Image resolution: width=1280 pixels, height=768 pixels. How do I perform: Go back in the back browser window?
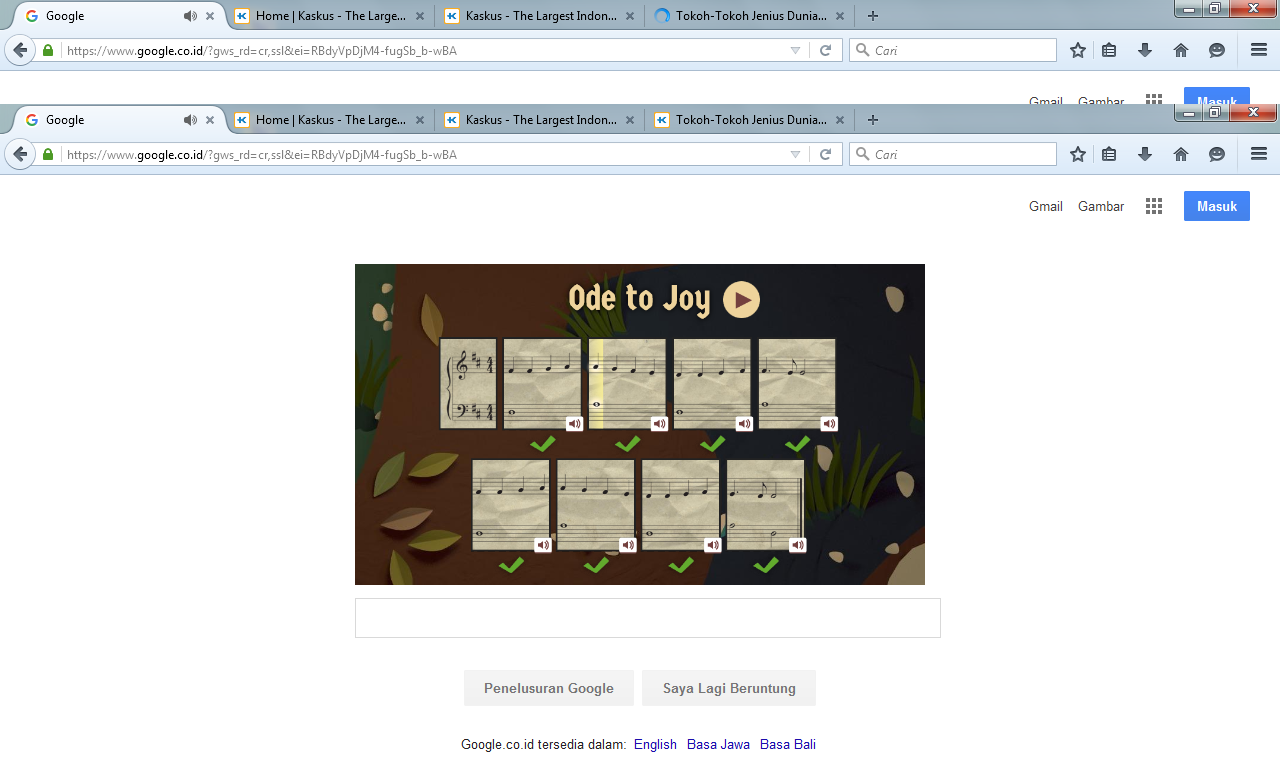coord(20,50)
